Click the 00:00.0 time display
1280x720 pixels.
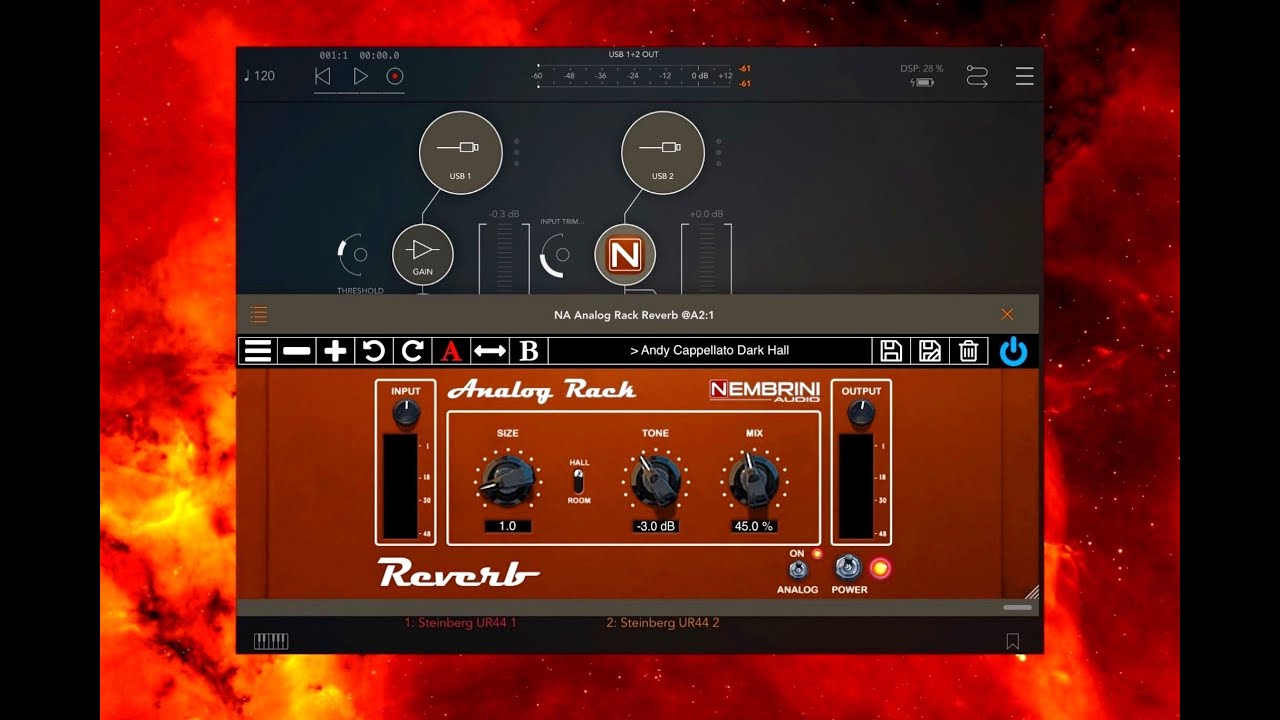pyautogui.click(x=380, y=55)
